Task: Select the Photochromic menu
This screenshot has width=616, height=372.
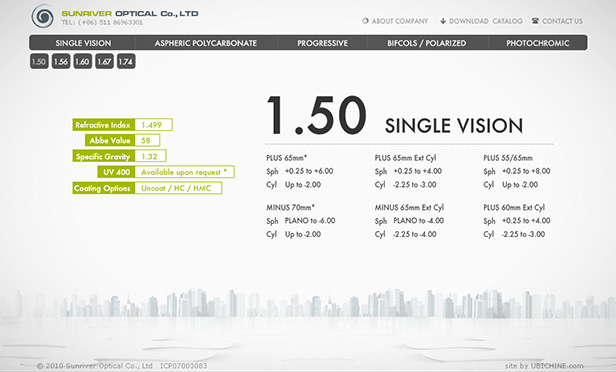Action: click(x=537, y=43)
